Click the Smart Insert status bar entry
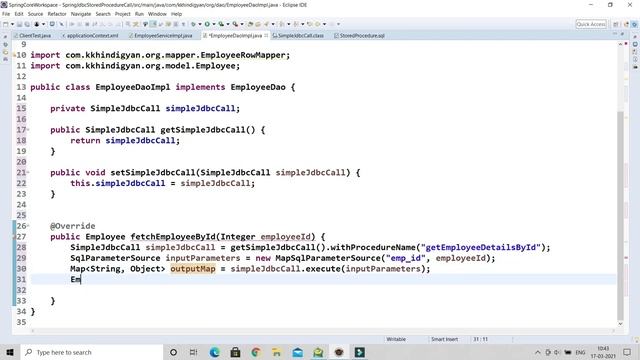640x360 pixels. [x=444, y=339]
